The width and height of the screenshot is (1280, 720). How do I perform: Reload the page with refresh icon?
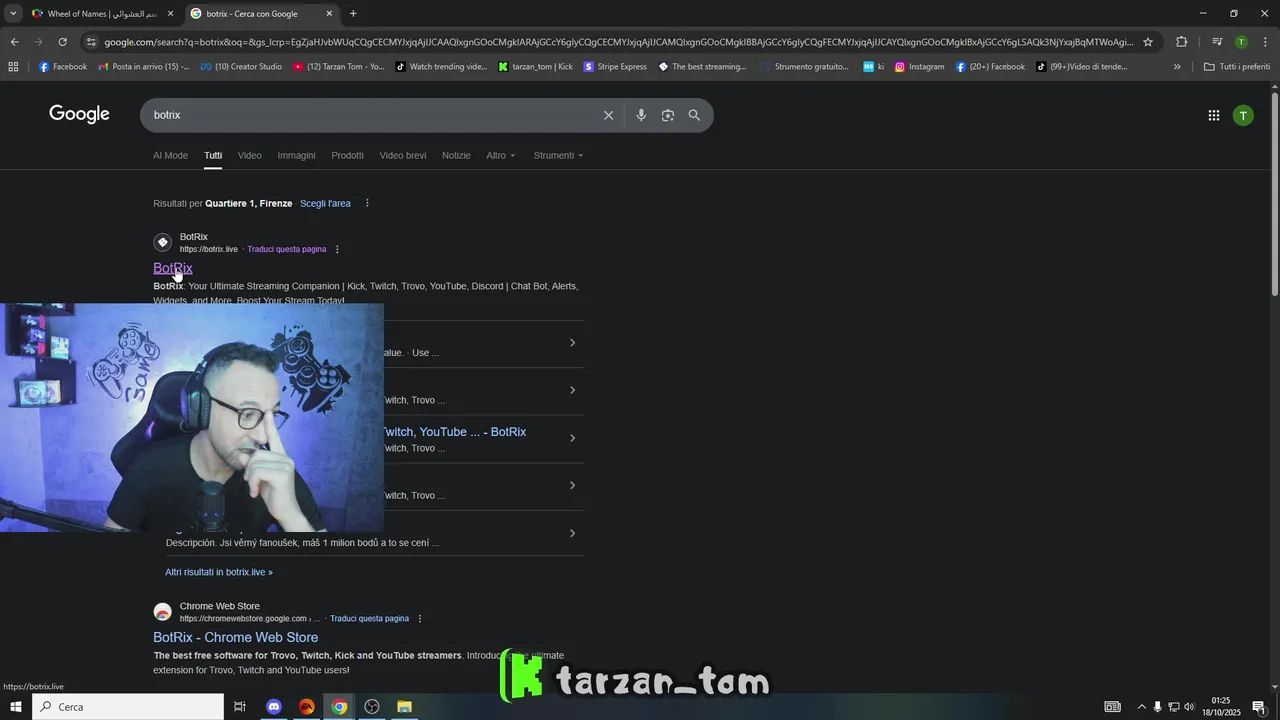(62, 42)
